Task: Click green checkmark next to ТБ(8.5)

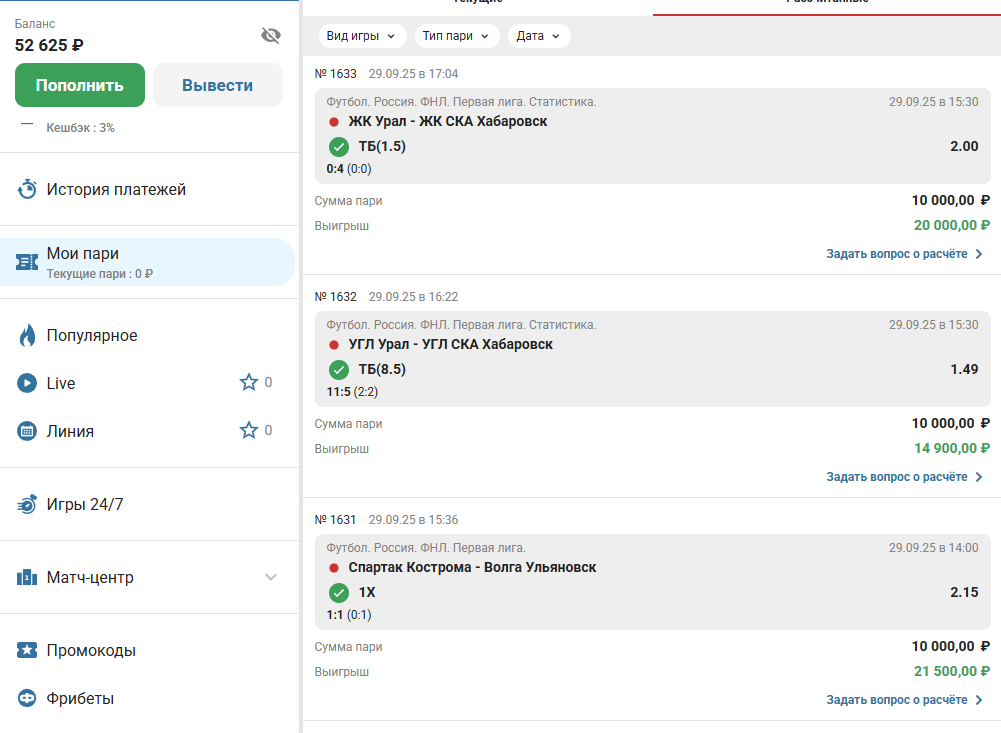Action: 338,370
